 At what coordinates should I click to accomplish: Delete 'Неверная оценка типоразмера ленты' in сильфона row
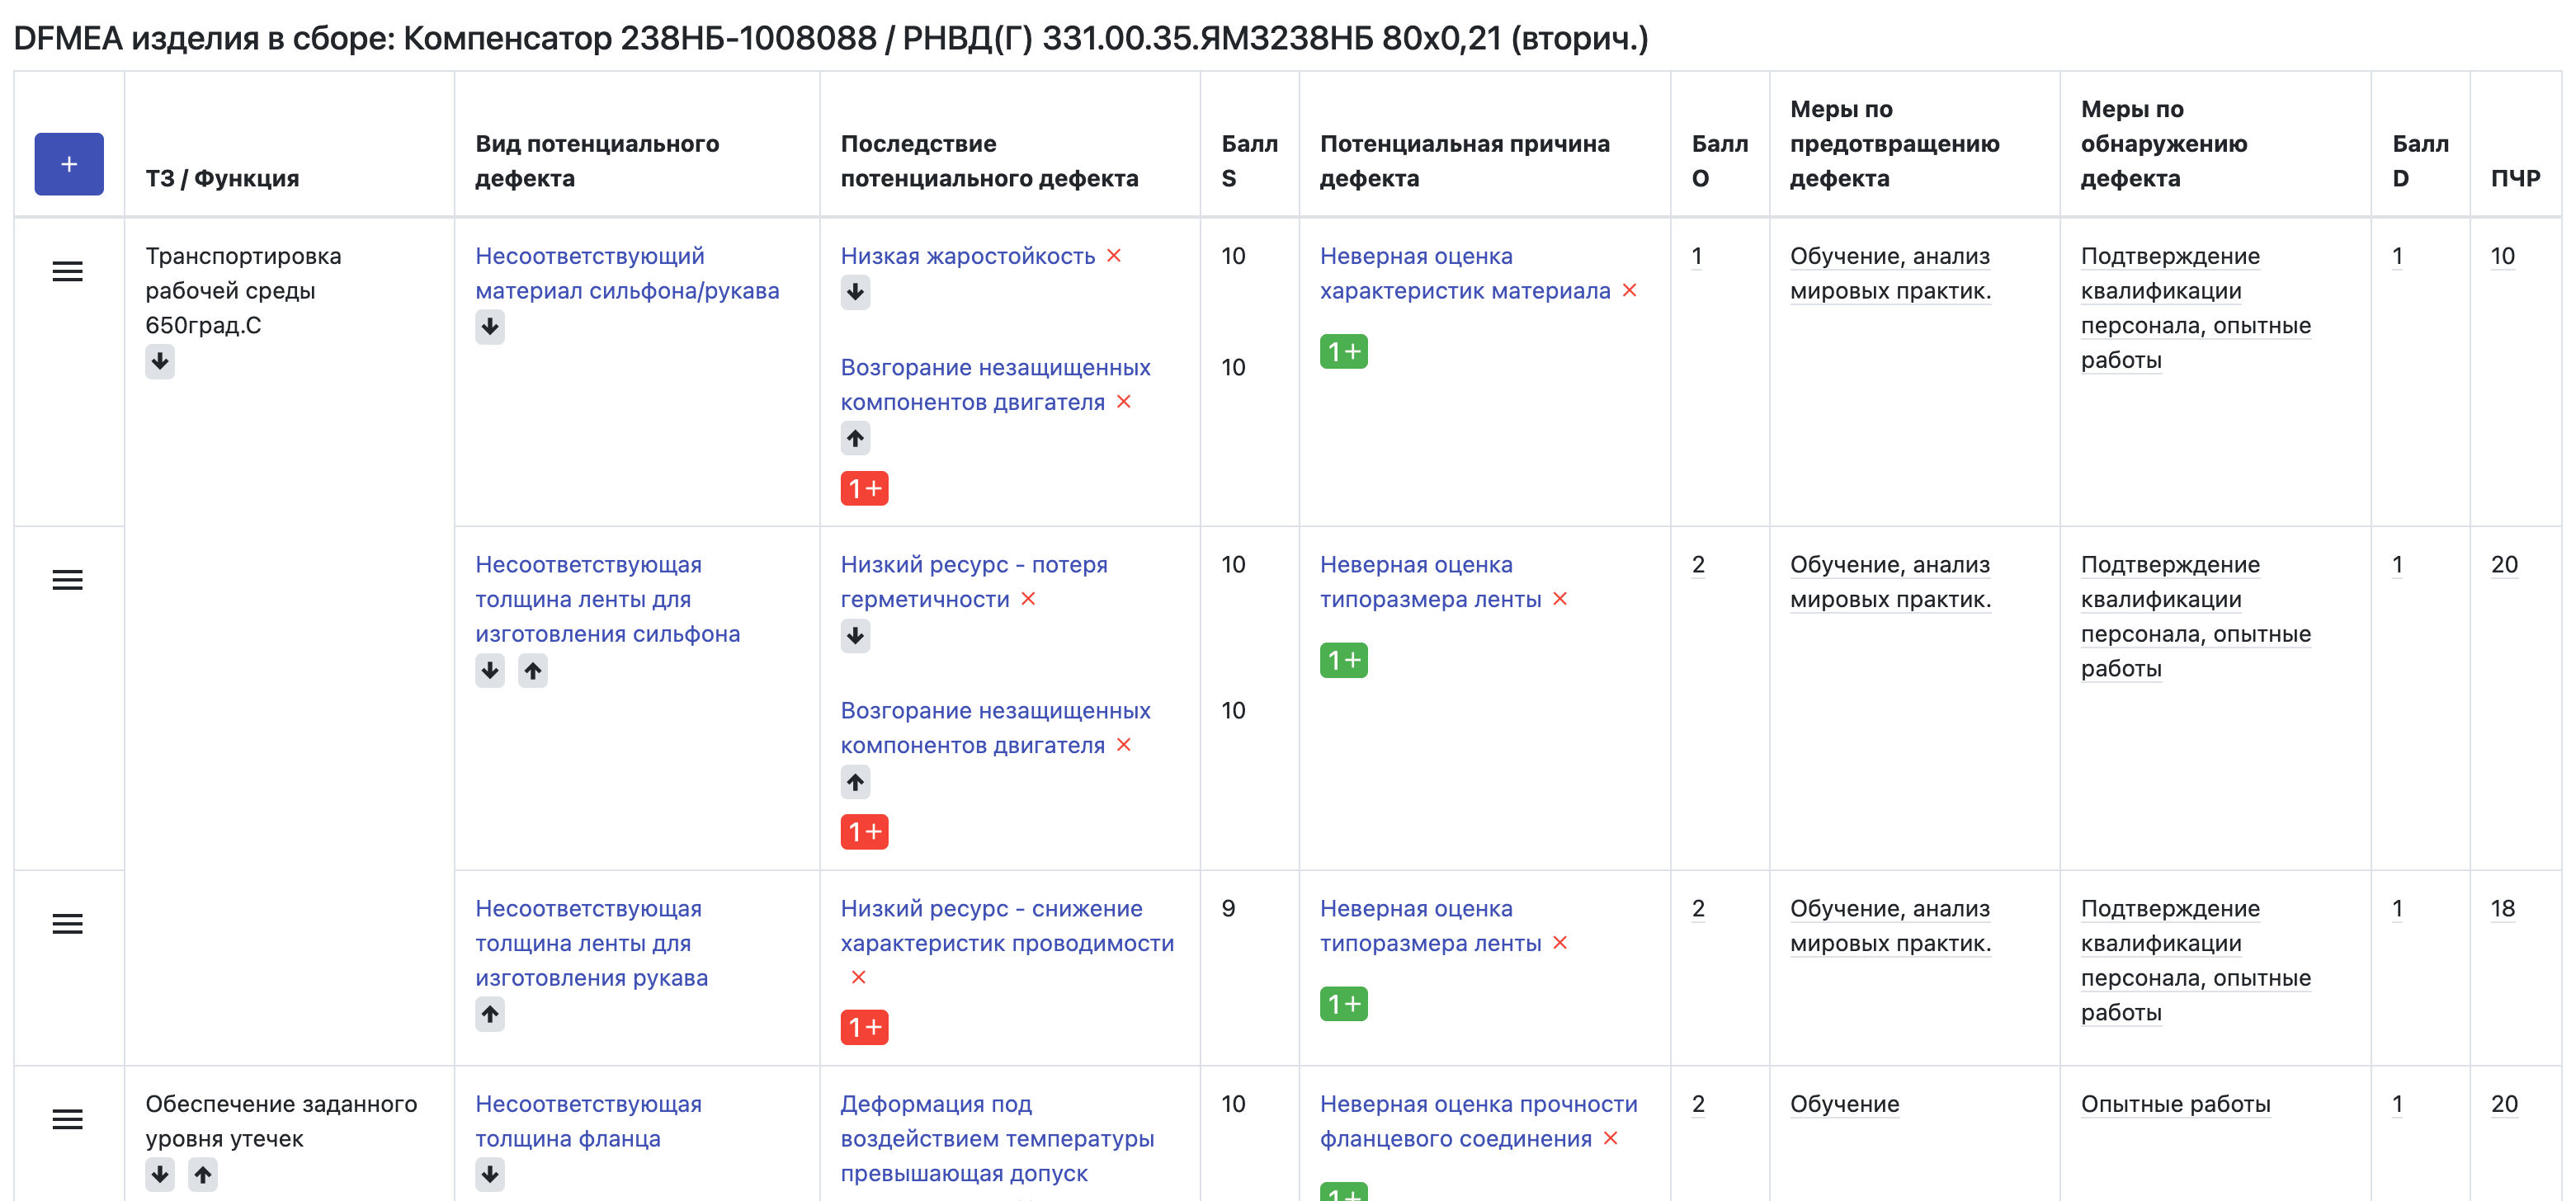pyautogui.click(x=1560, y=599)
